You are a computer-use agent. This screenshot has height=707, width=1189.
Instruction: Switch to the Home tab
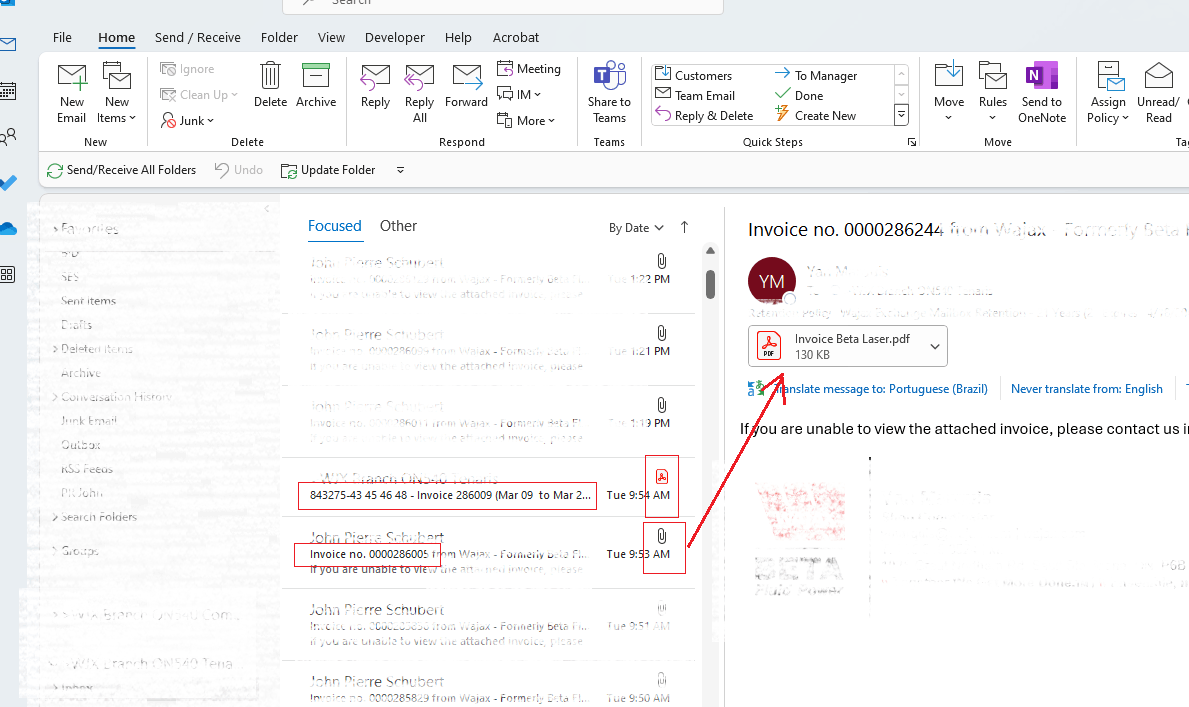(x=117, y=37)
